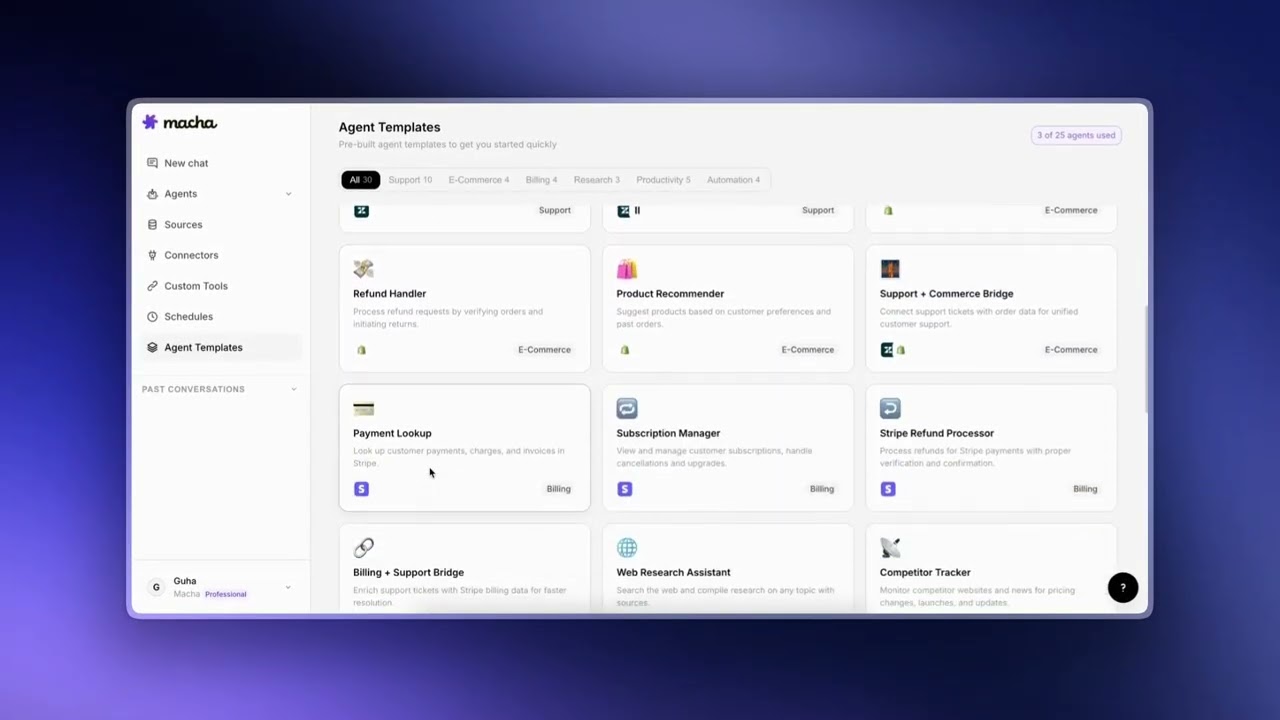The width and height of the screenshot is (1280, 720).
Task: Click the Stripe badge on Subscription Manager
Action: (625, 489)
